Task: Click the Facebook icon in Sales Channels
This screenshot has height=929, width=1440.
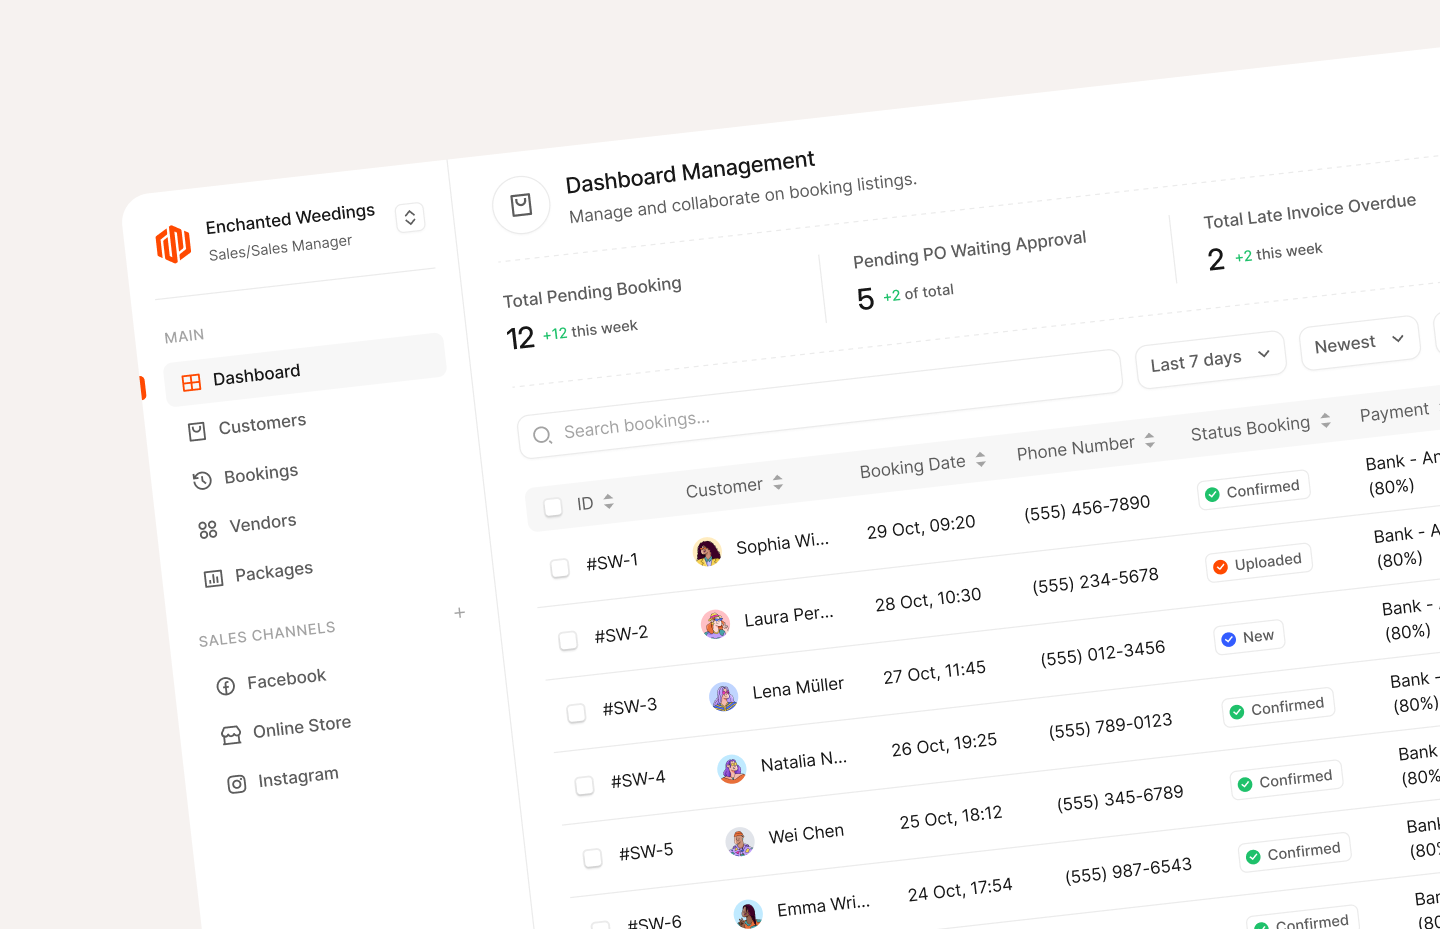Action: point(226,685)
